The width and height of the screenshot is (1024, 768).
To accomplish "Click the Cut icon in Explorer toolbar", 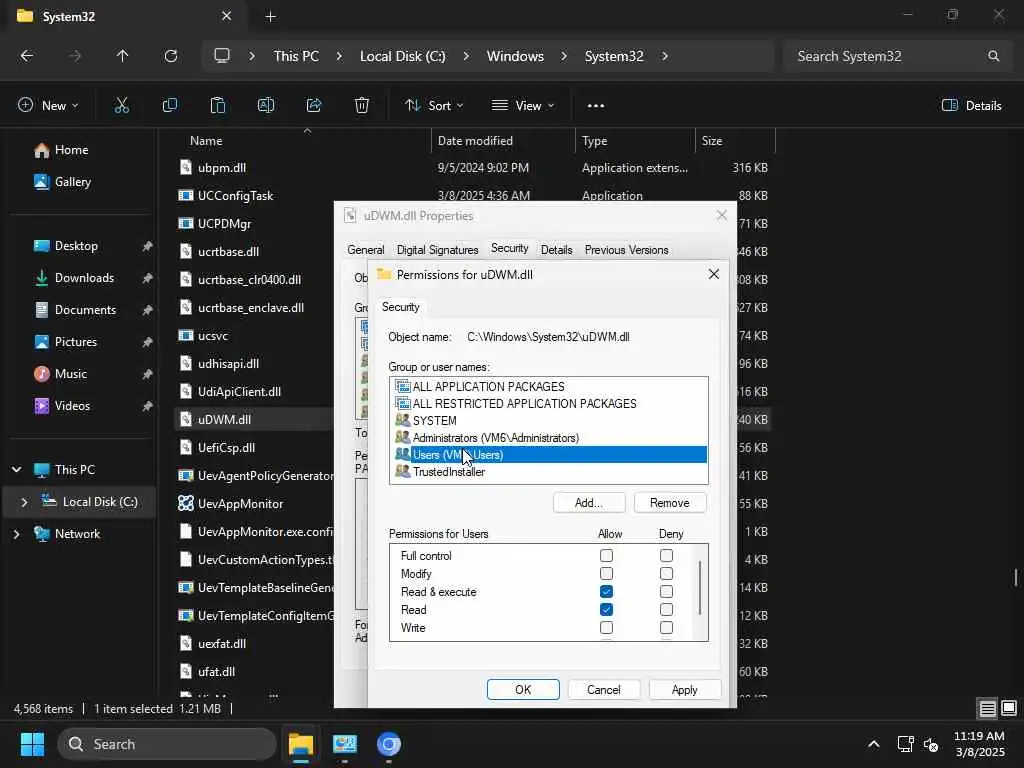I will (x=121, y=105).
